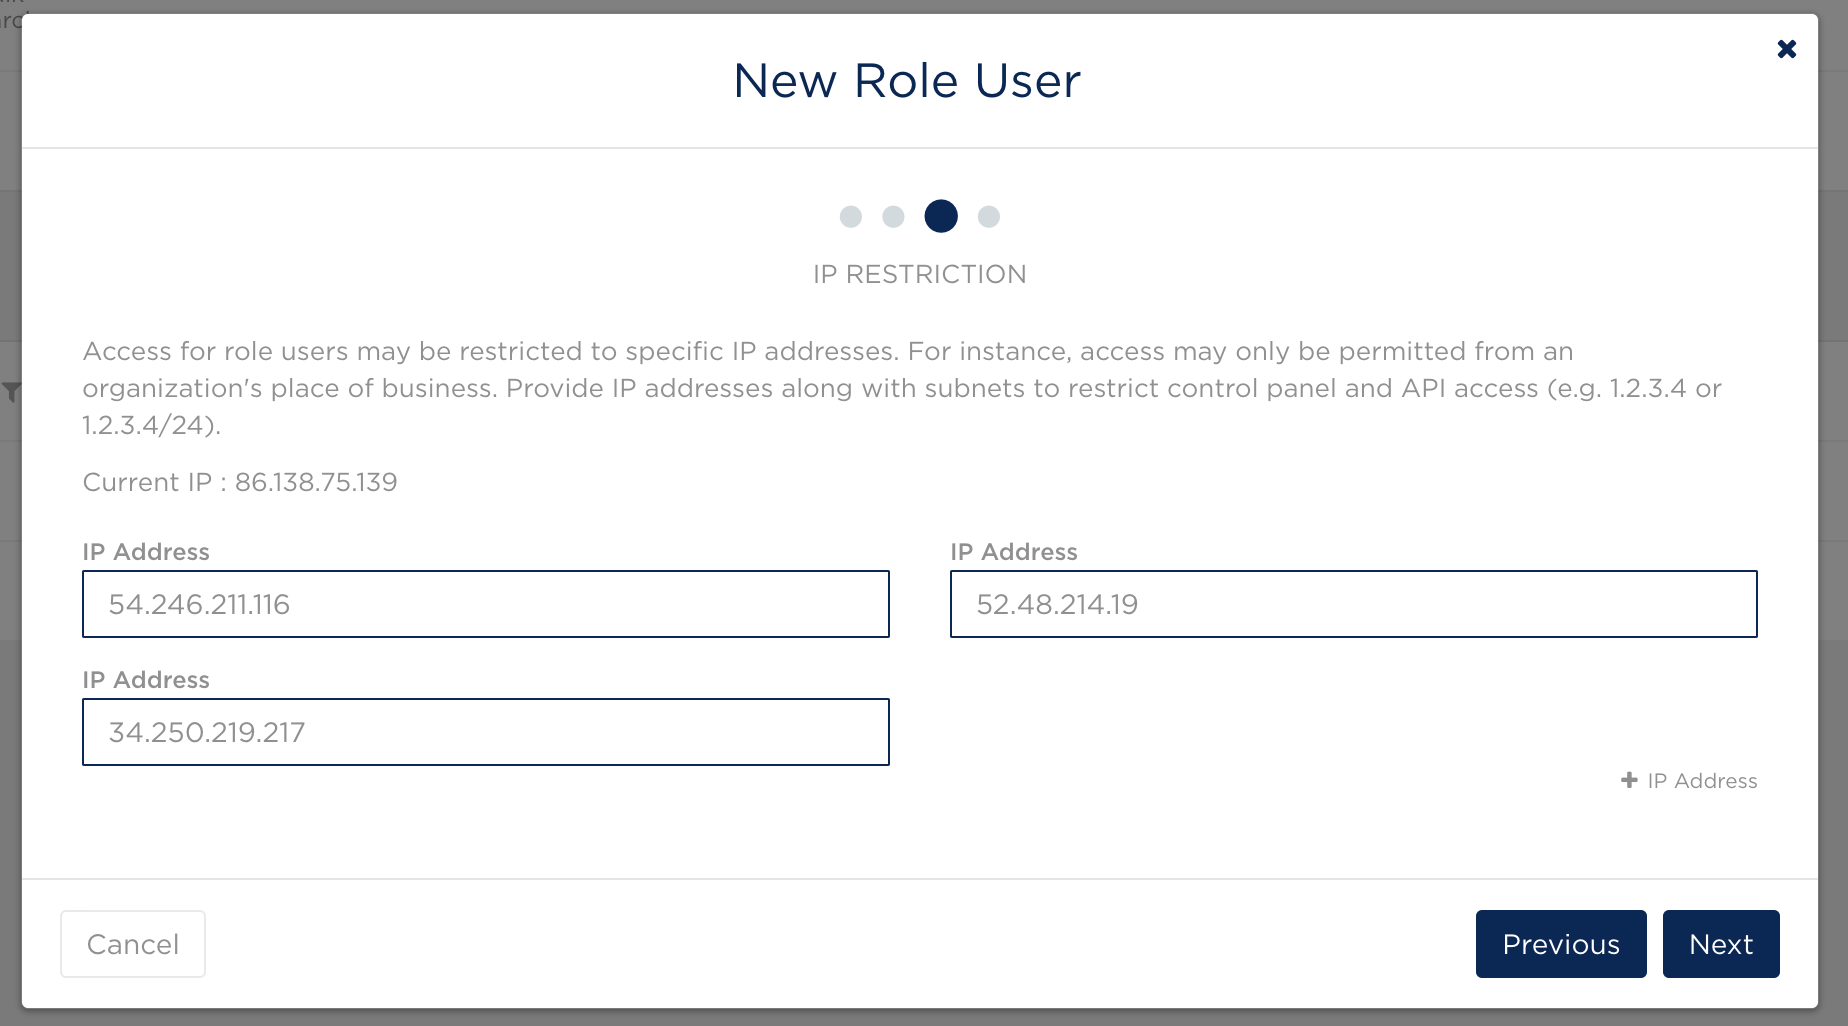Focus the 54.246.211.116 IP address field
Screen dimensions: 1848x1026
[486, 604]
